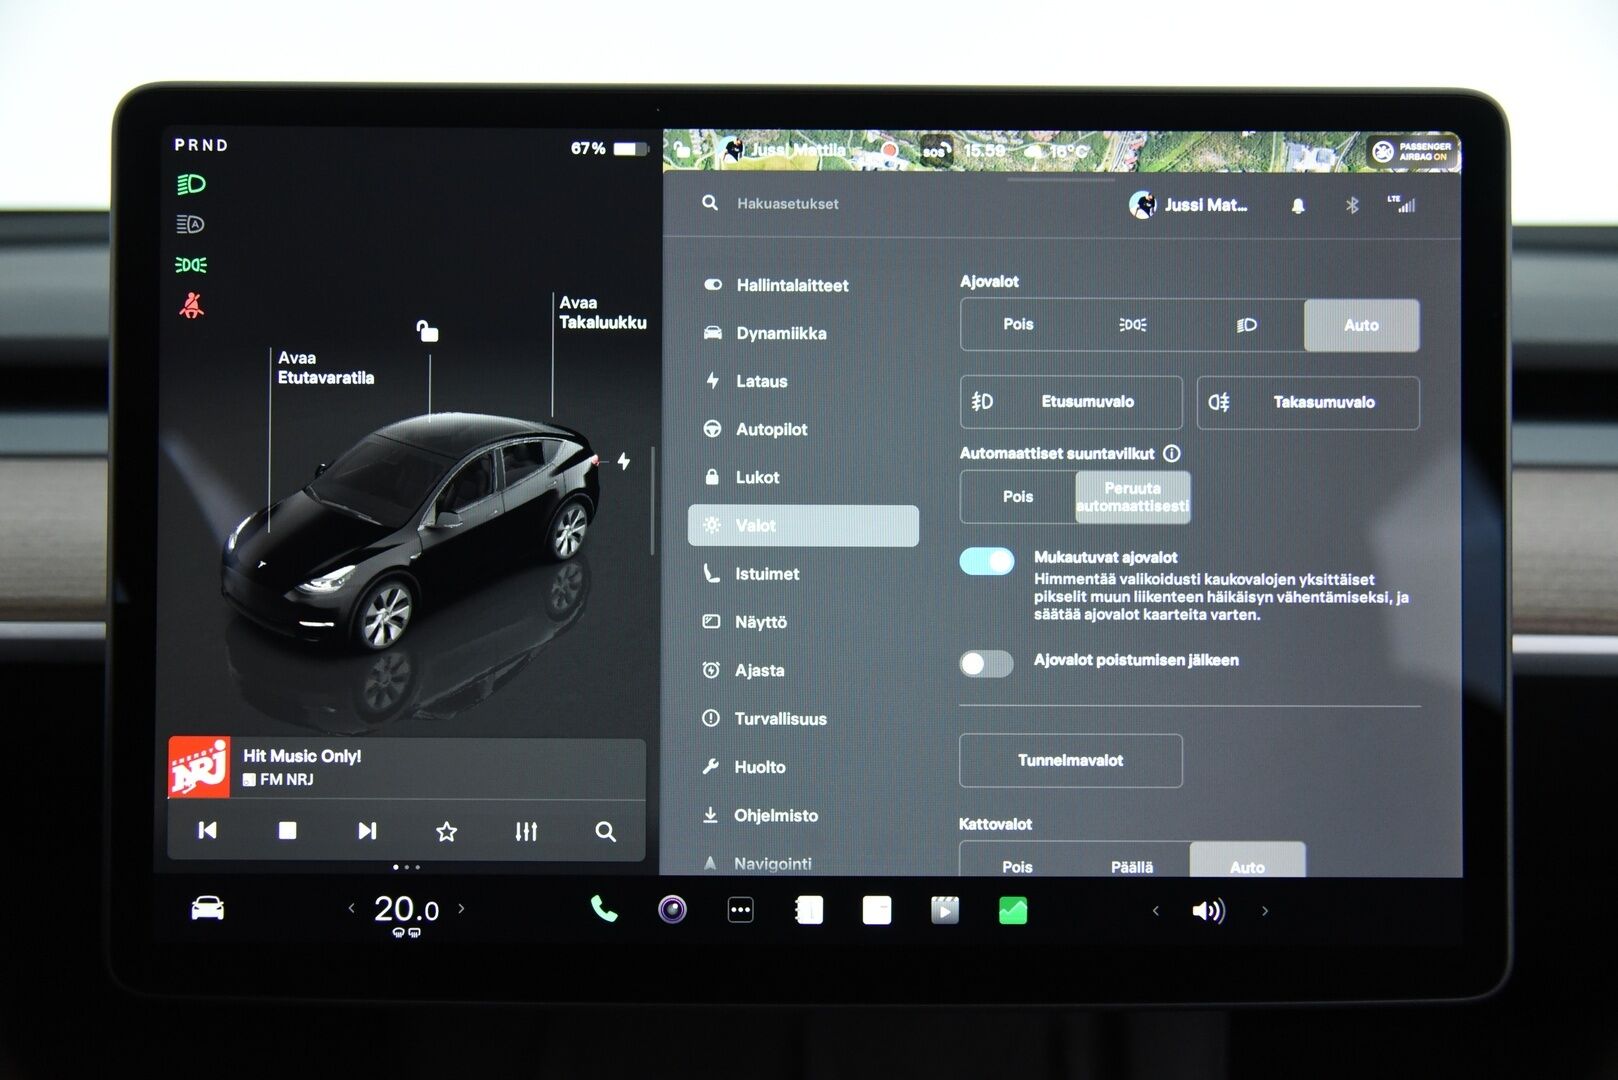Lower volume with left chevron

[x=1155, y=911]
